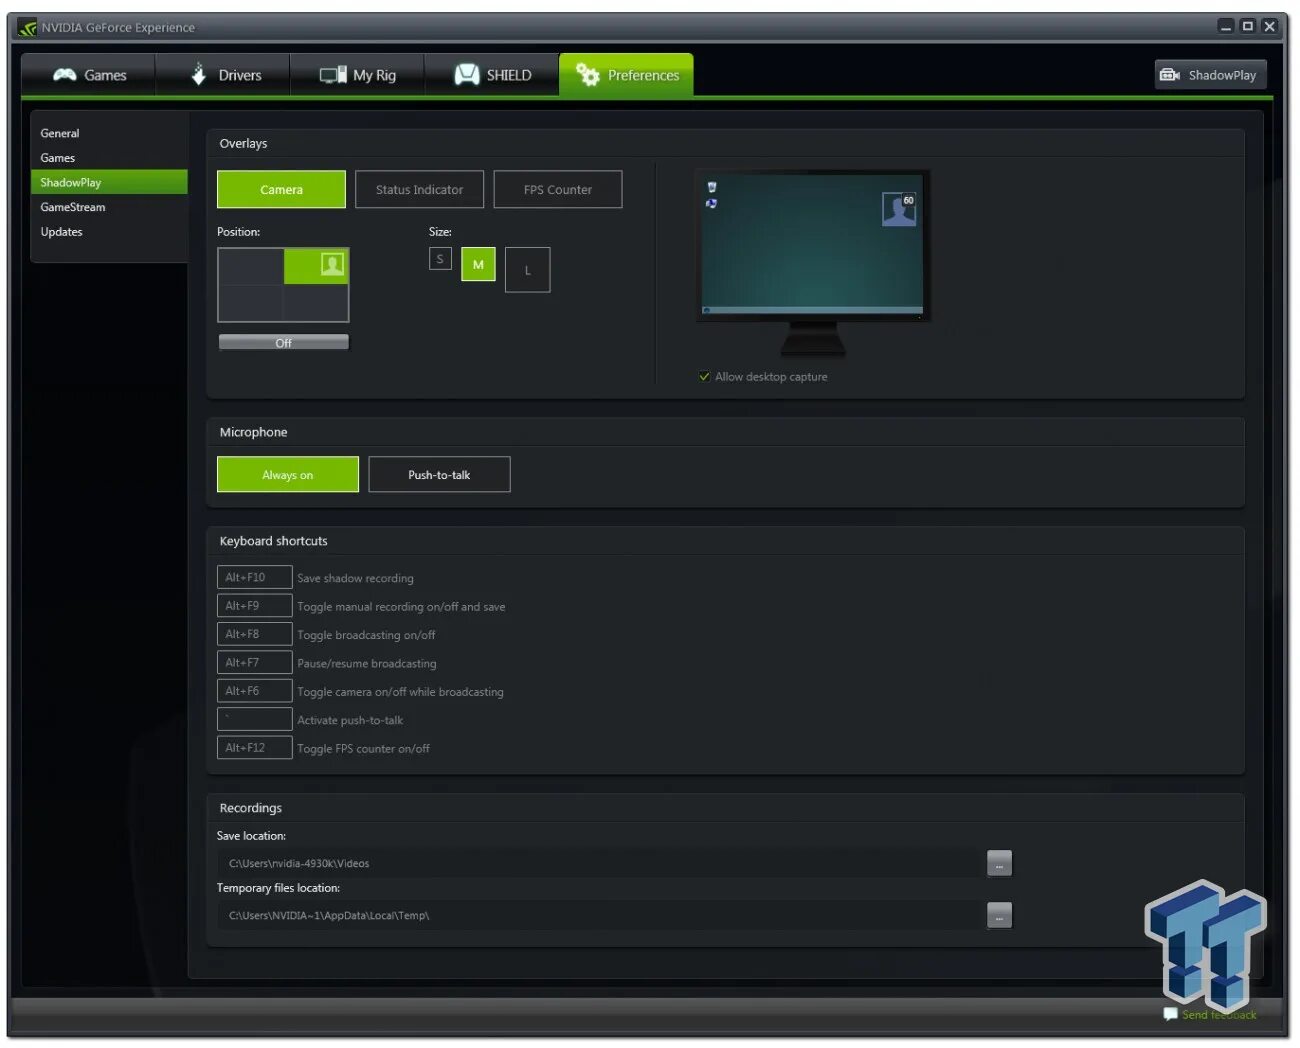Set camera position to bottom-right quadrant

pyautogui.click(x=316, y=303)
